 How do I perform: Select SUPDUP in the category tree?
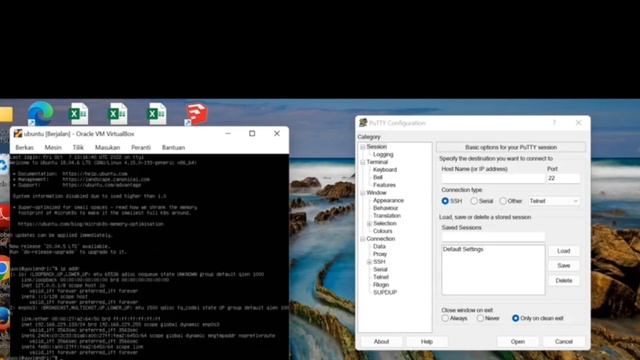(x=385, y=292)
